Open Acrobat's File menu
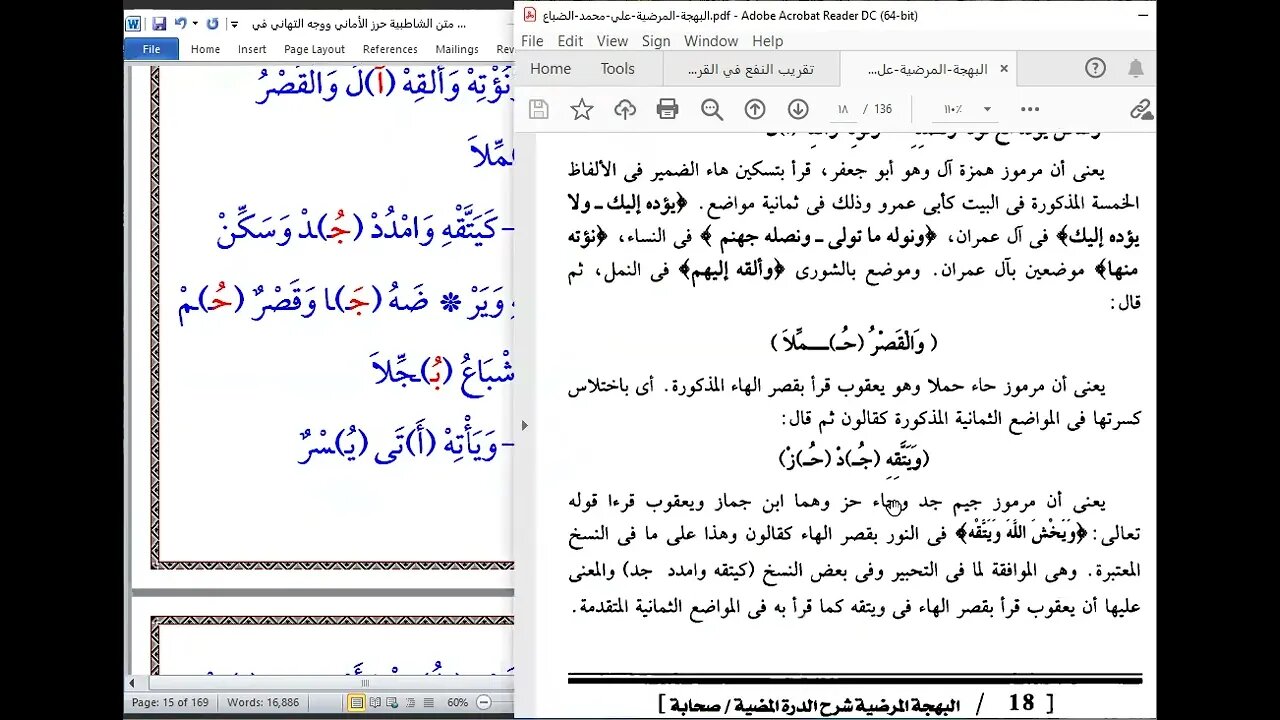Viewport: 1280px width, 720px height. (x=532, y=41)
